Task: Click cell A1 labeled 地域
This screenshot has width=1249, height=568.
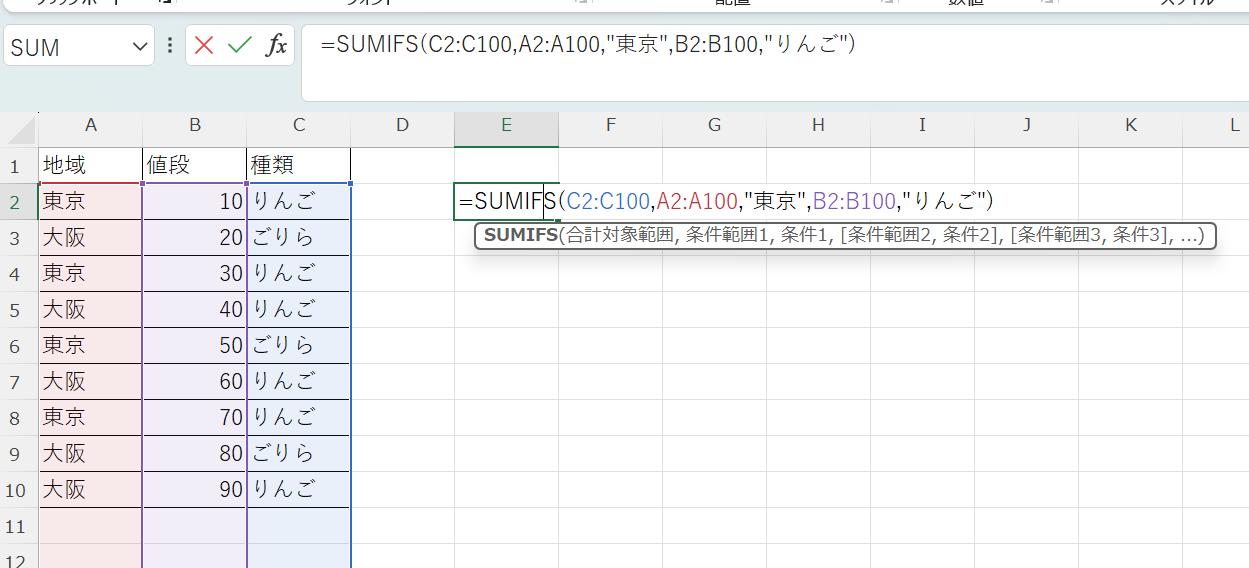Action: point(91,165)
